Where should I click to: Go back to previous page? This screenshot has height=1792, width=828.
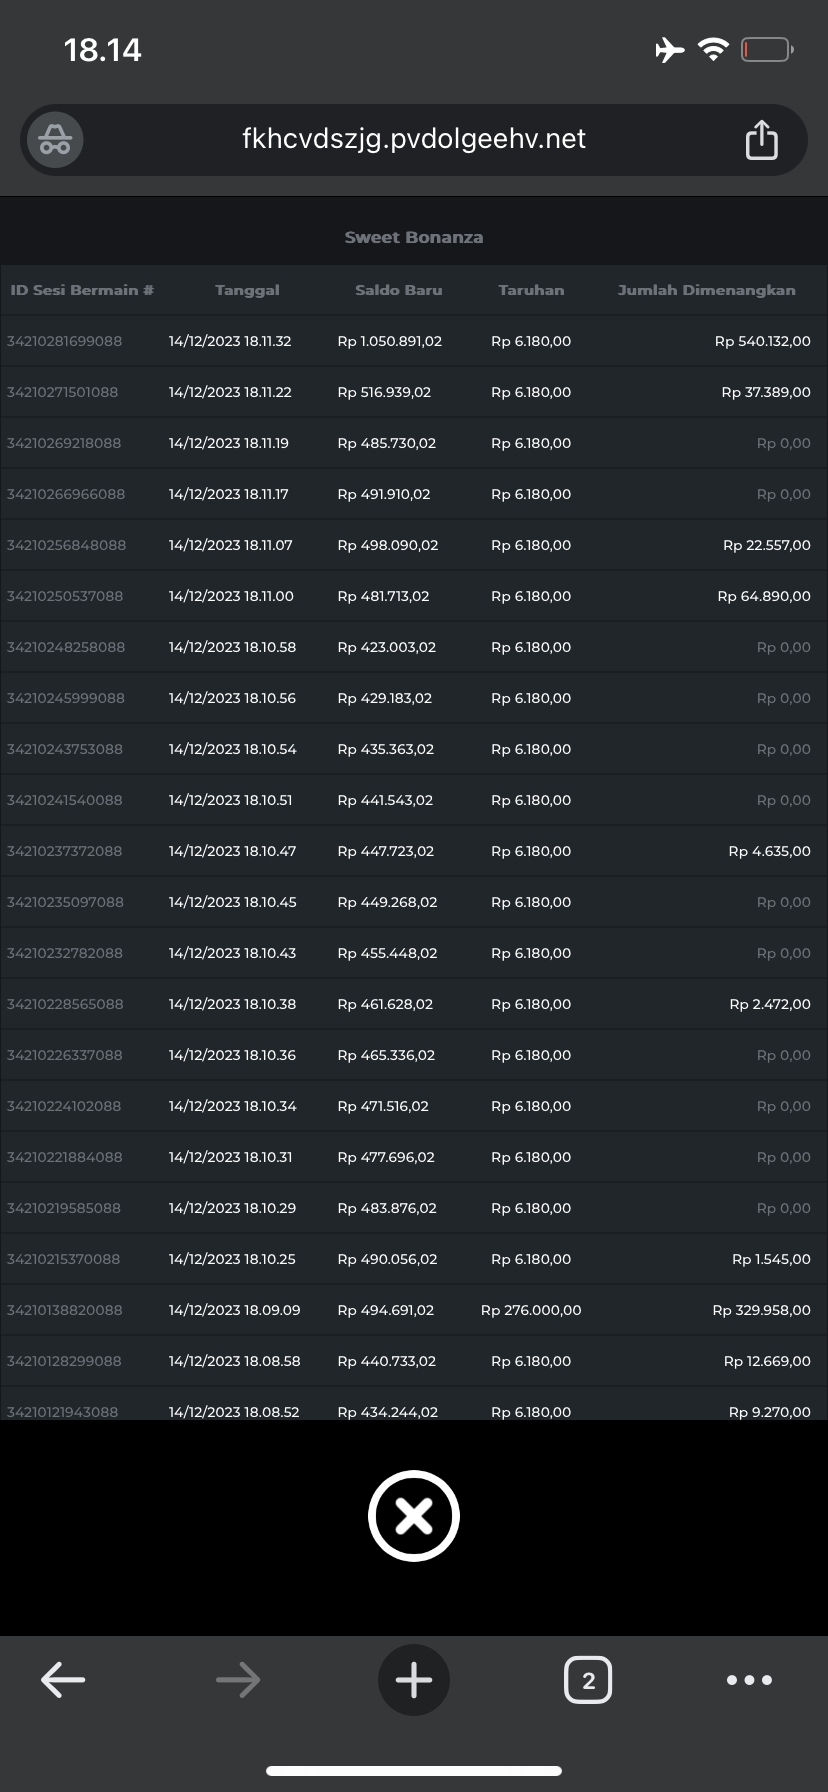(63, 1680)
